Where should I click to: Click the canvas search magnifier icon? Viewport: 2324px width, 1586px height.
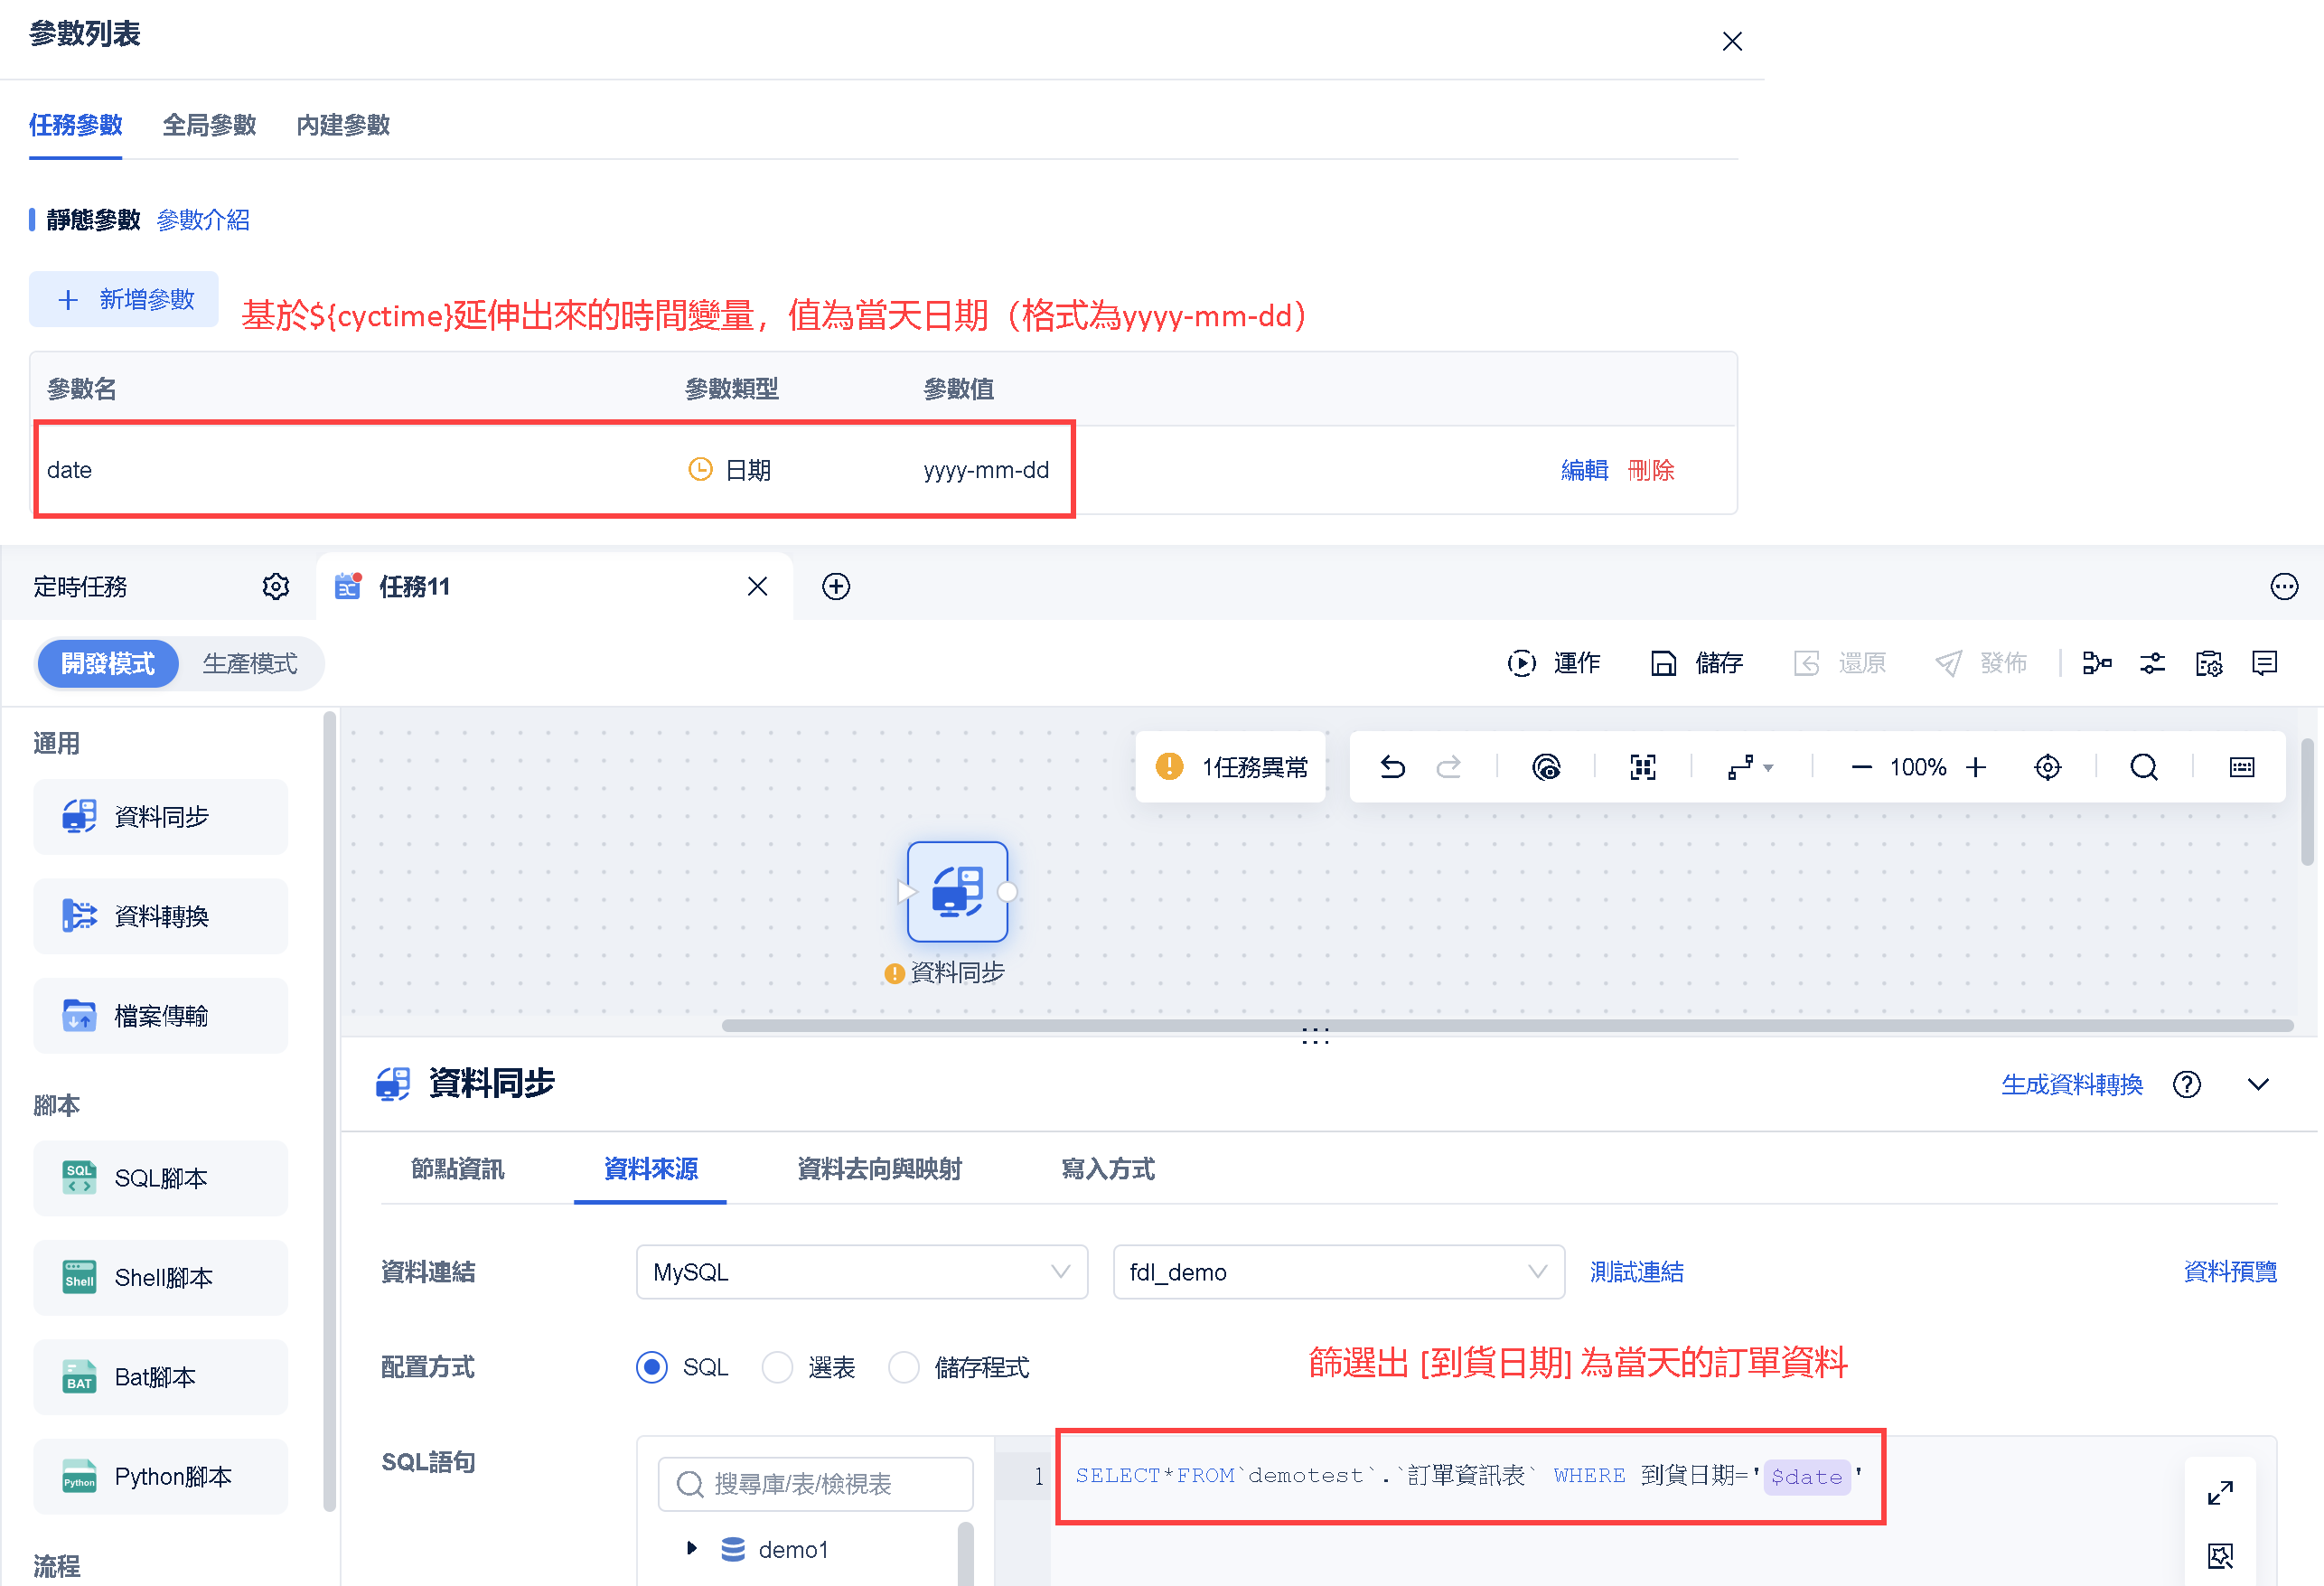pyautogui.click(x=2143, y=767)
